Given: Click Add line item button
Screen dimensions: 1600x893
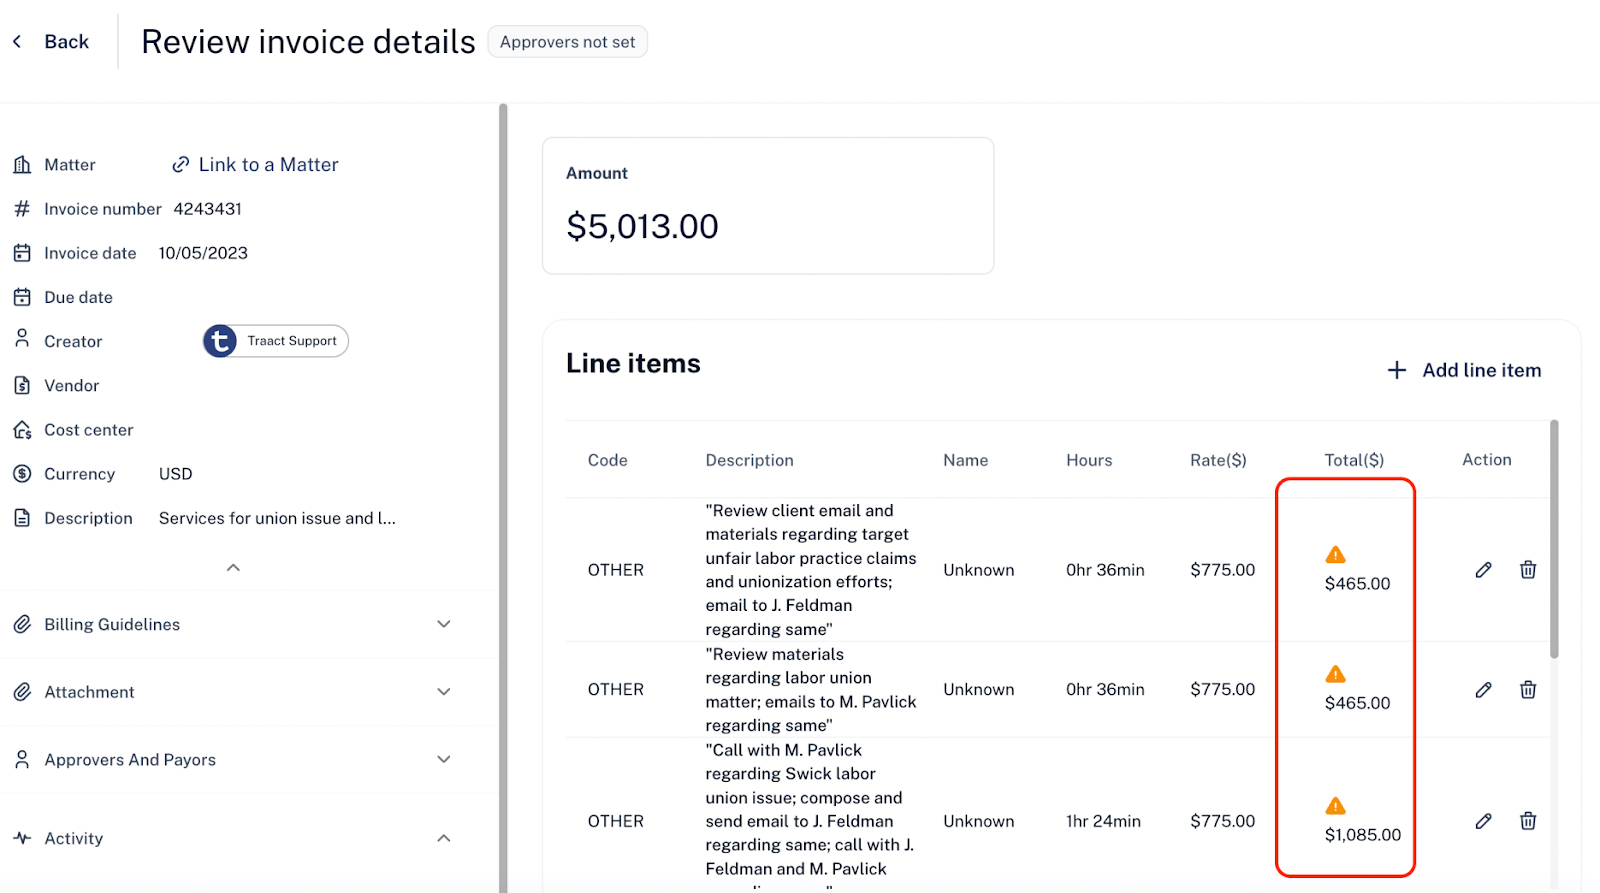Looking at the screenshot, I should click(1464, 370).
